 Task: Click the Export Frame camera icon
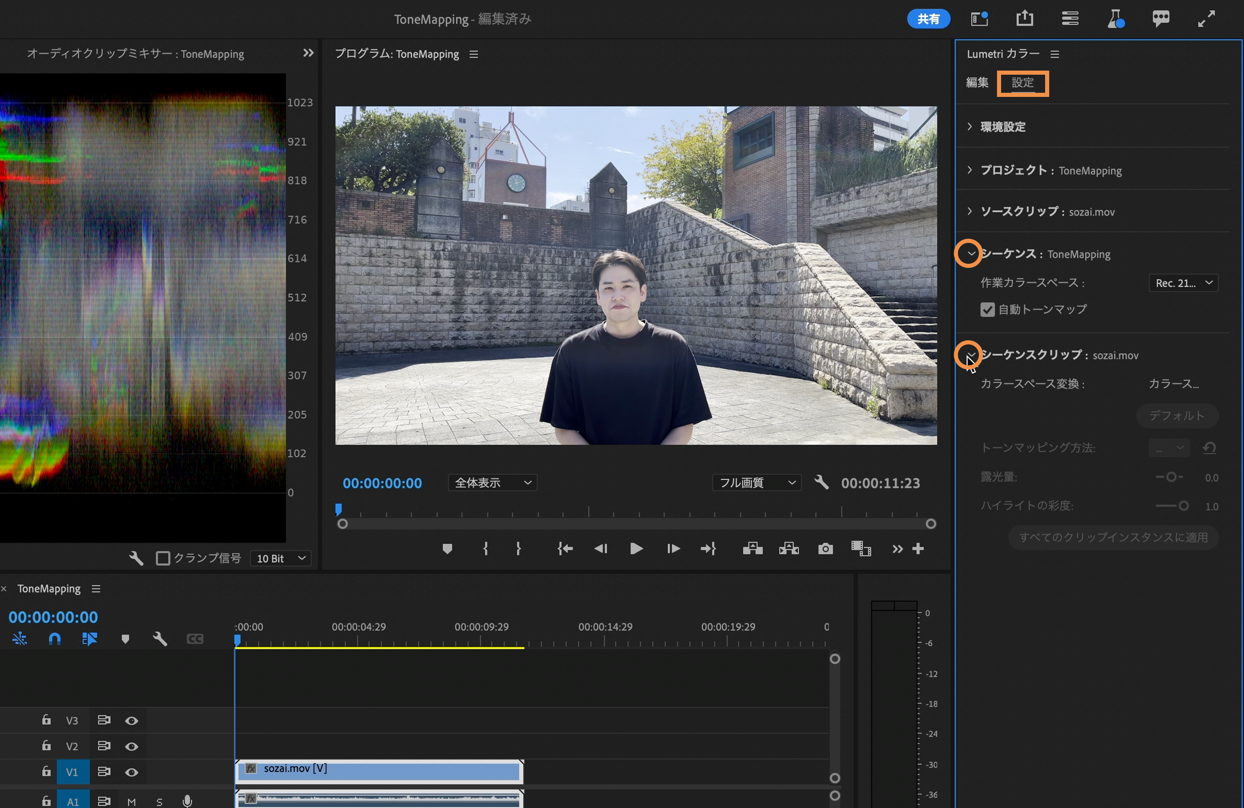(825, 549)
